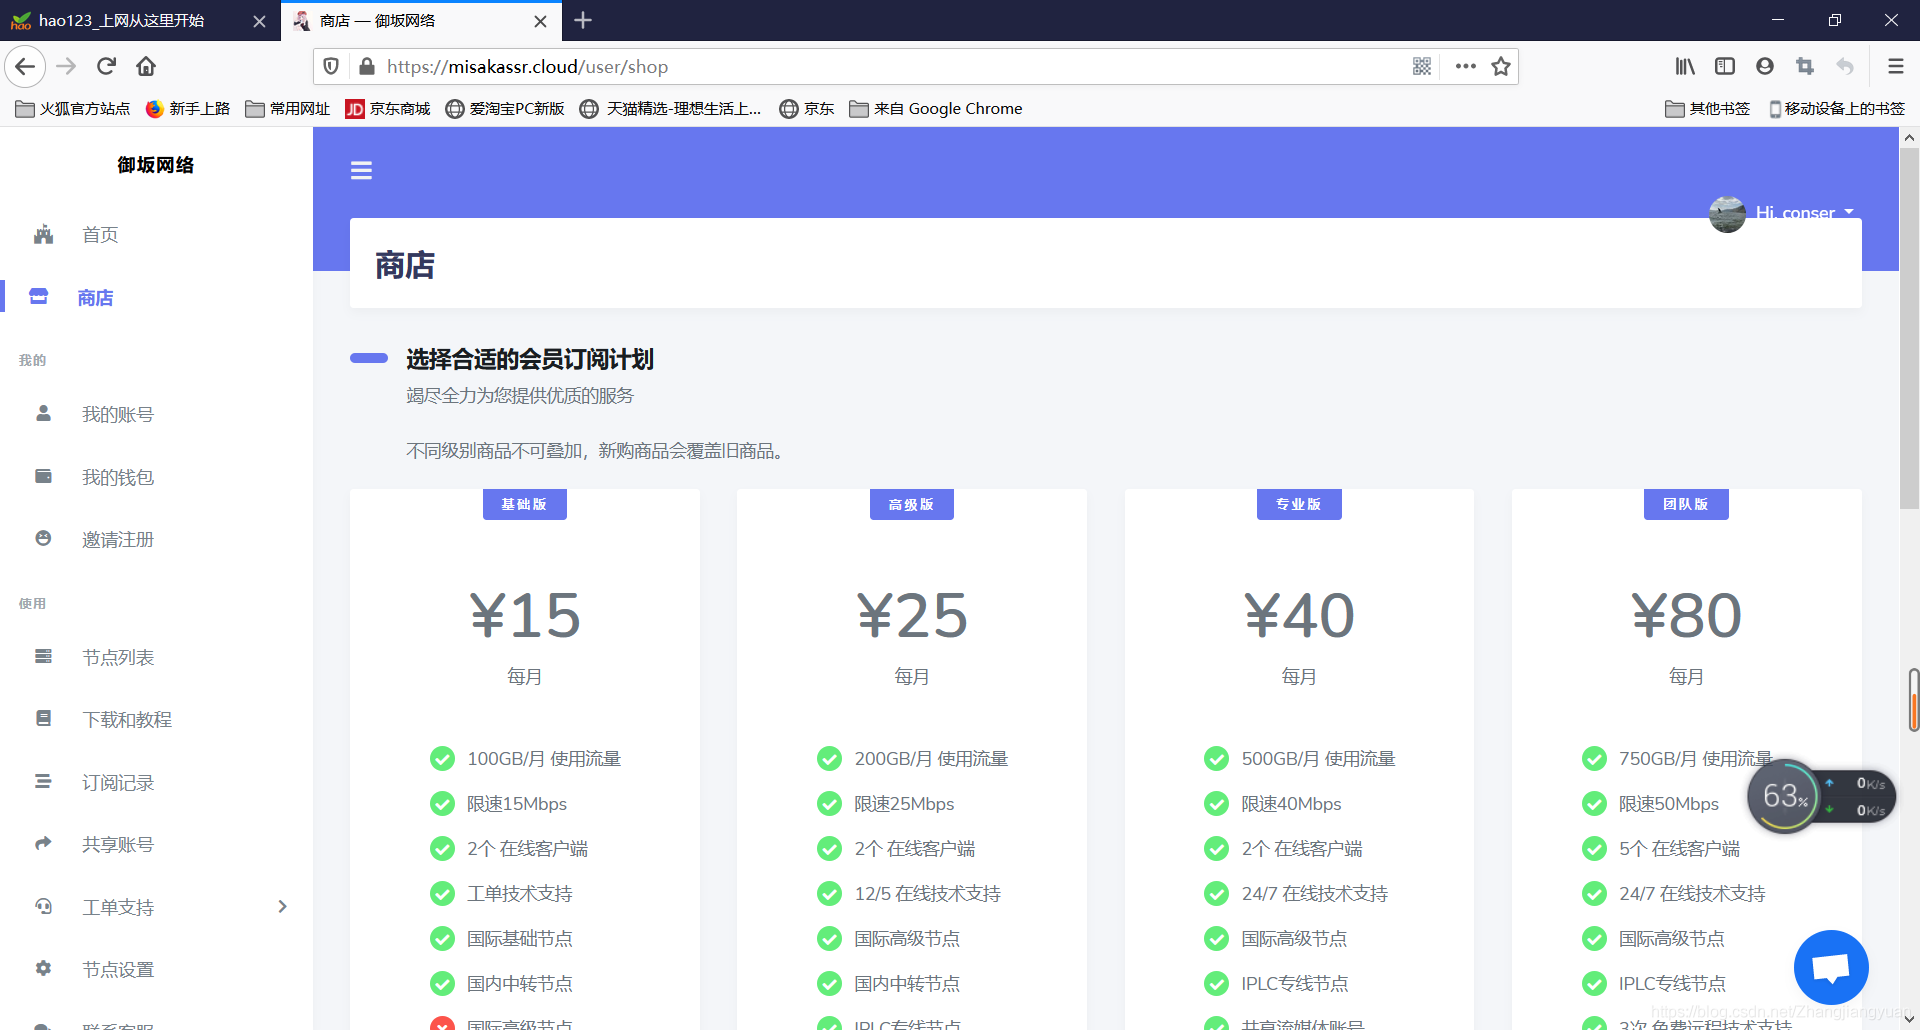1920x1030 pixels.
Task: Open the page QR code icon
Action: coord(1422,67)
